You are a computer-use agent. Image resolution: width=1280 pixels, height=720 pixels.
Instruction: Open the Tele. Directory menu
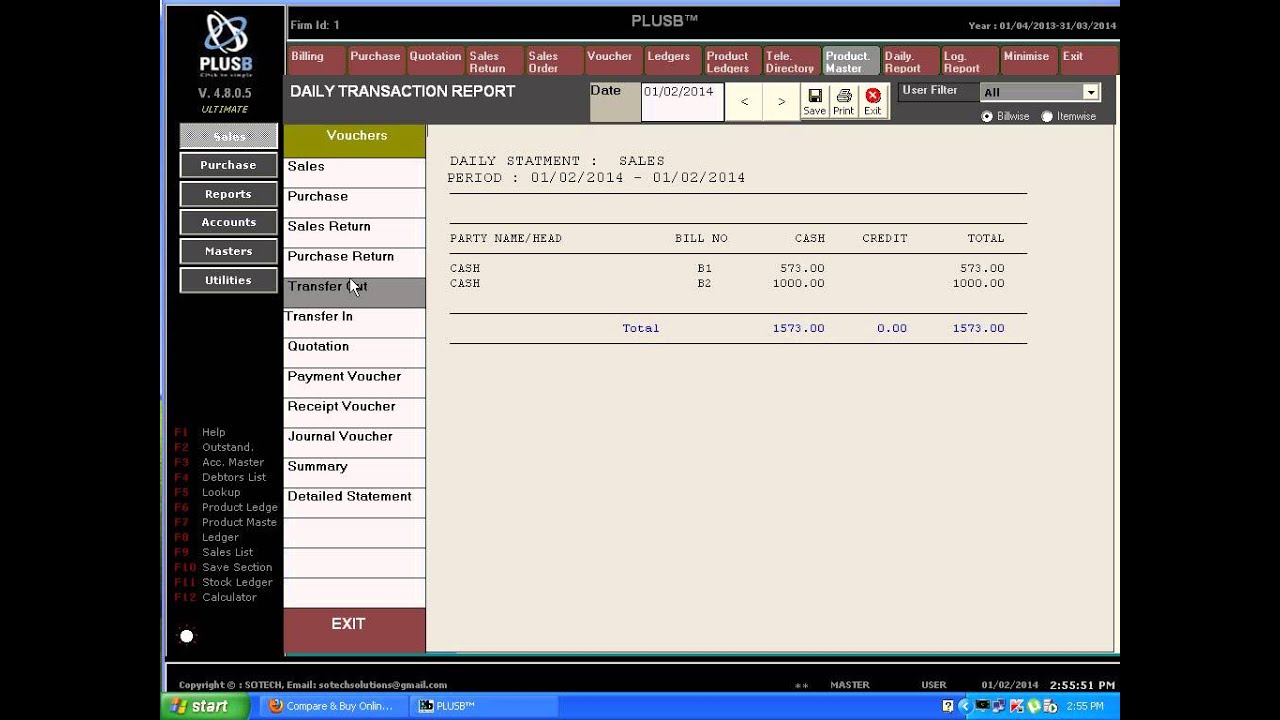click(791, 61)
